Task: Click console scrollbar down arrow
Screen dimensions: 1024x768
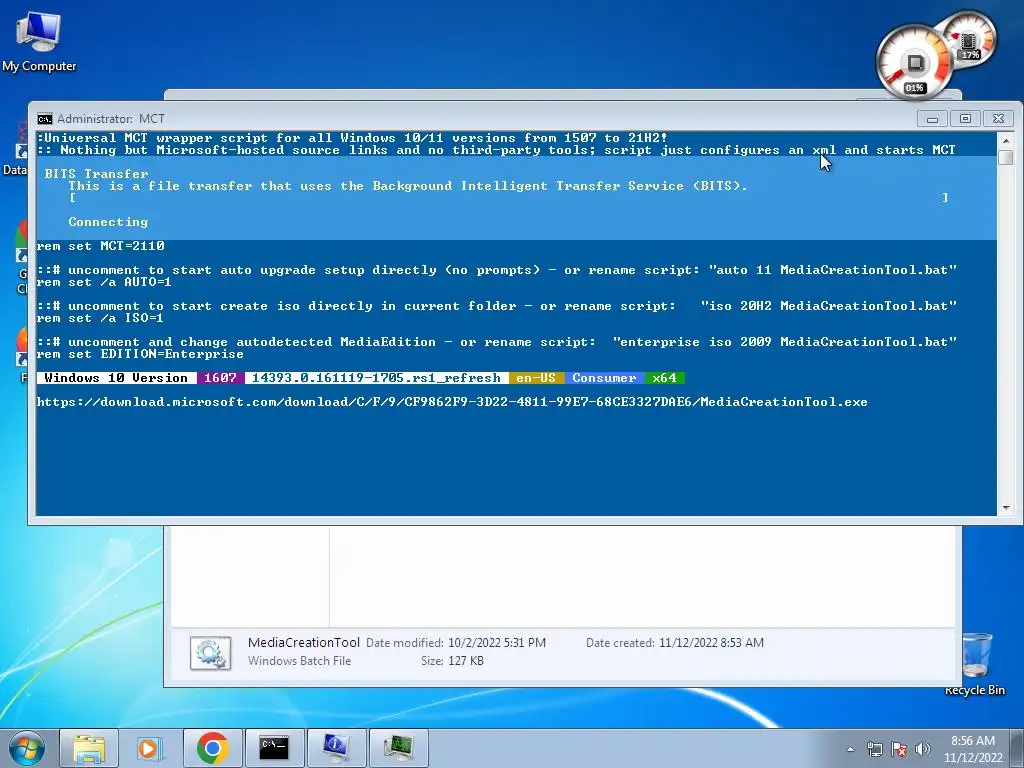Action: click(1006, 507)
